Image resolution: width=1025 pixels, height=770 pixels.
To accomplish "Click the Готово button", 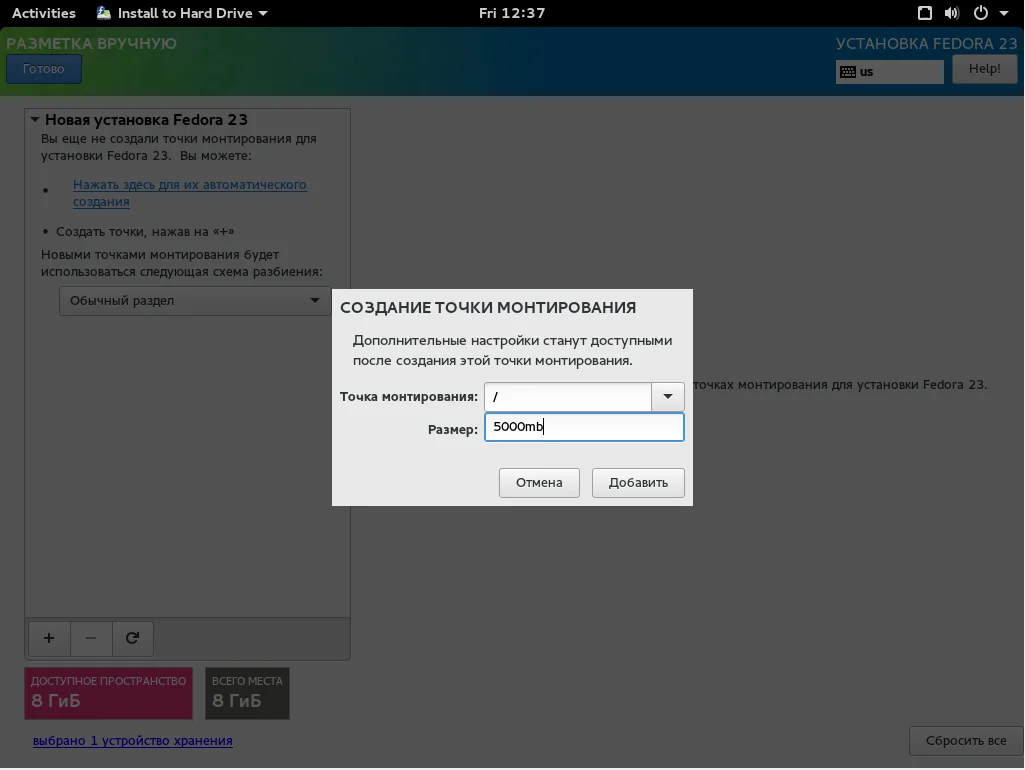I will tap(44, 69).
